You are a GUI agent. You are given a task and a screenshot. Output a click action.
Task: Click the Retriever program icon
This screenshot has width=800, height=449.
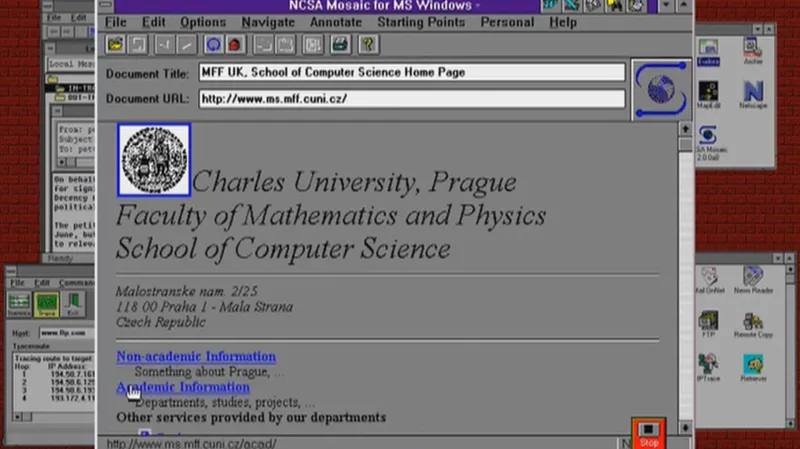tap(753, 368)
